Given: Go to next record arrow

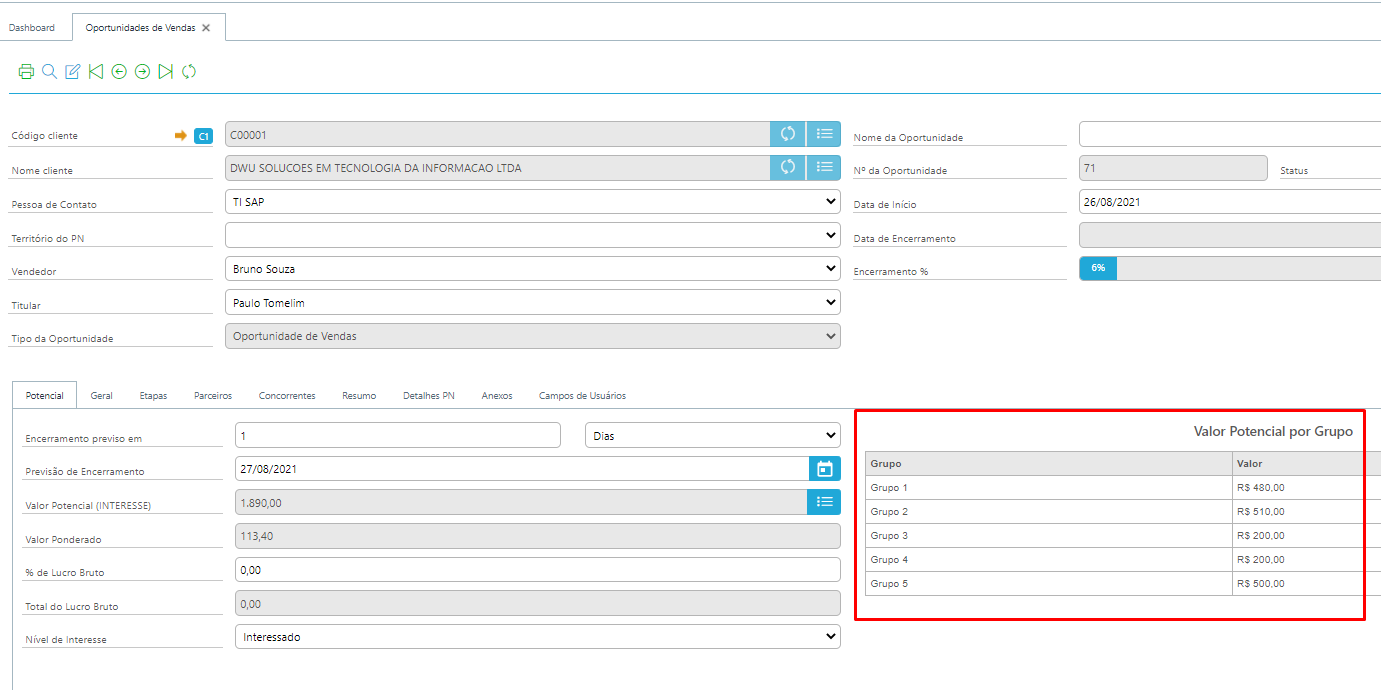Looking at the screenshot, I should (142, 72).
